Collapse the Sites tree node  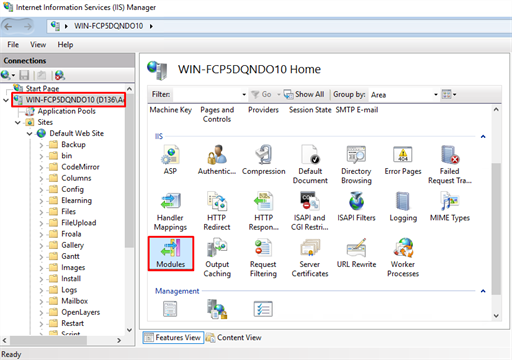pyautogui.click(x=18, y=122)
